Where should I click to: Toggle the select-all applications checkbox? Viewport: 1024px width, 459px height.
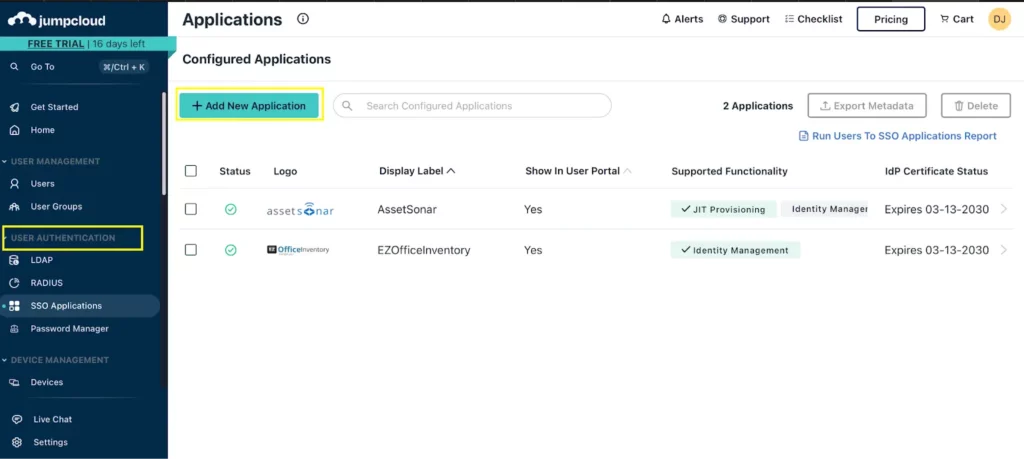(x=191, y=171)
